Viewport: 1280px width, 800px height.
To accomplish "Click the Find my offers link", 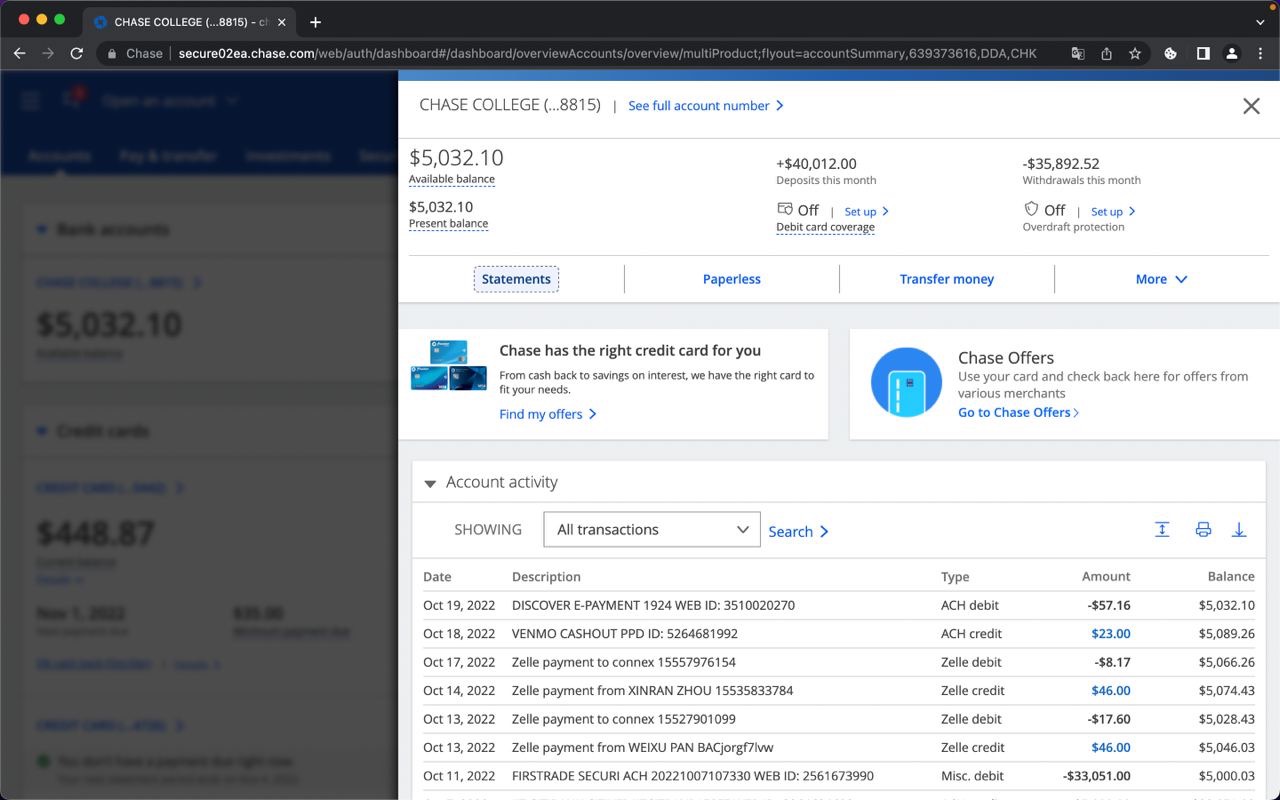I will [x=547, y=414].
